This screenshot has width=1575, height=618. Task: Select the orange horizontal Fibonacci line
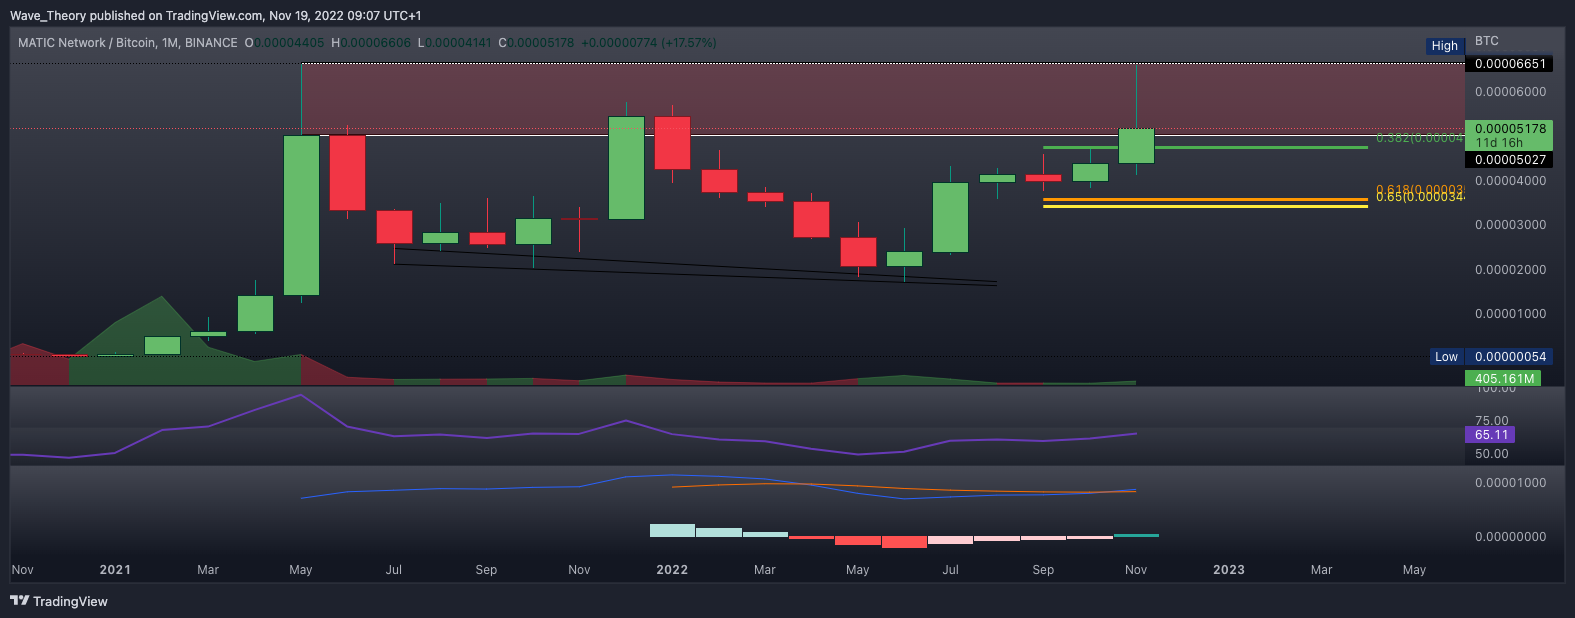(1205, 200)
